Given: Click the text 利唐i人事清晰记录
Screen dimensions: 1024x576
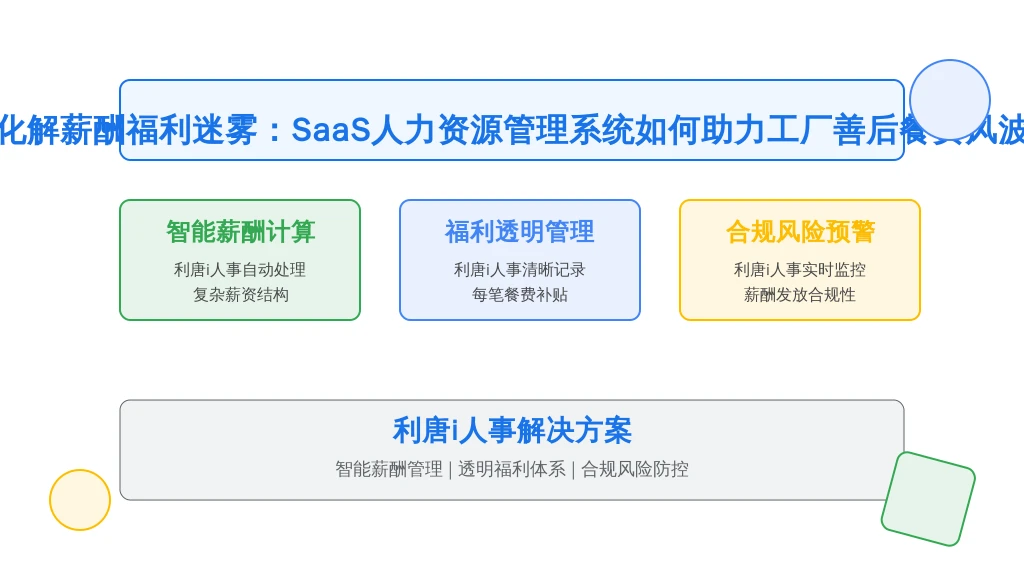Looking at the screenshot, I should point(520,270).
